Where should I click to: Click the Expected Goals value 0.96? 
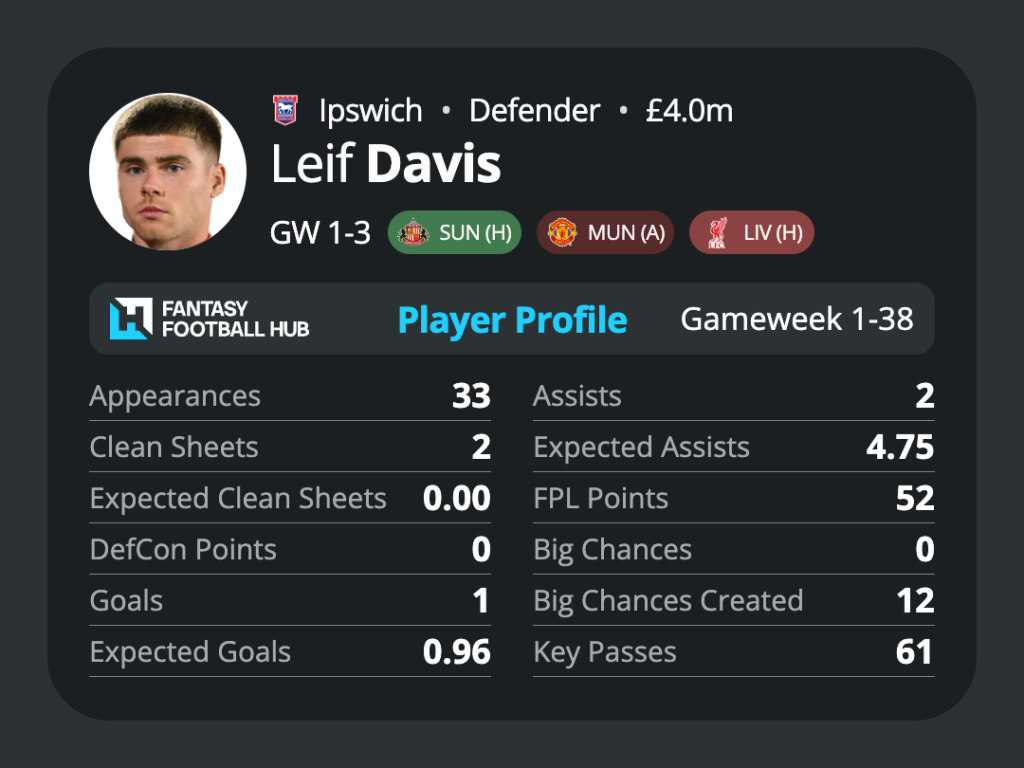click(456, 652)
